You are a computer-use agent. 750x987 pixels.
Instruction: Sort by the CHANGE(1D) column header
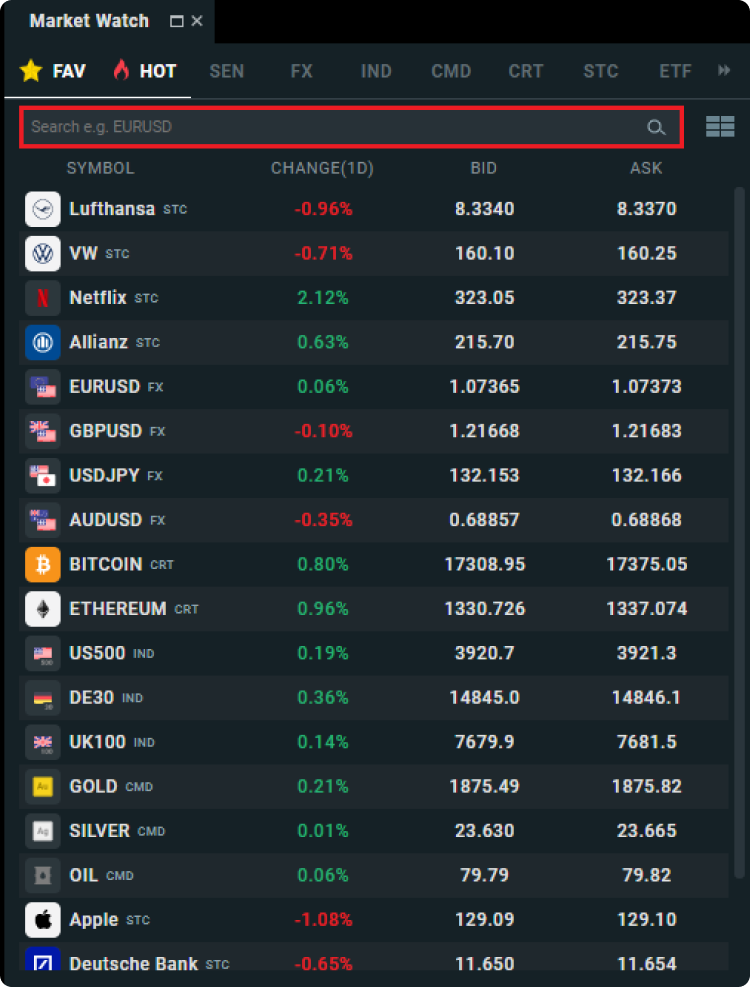tap(322, 168)
